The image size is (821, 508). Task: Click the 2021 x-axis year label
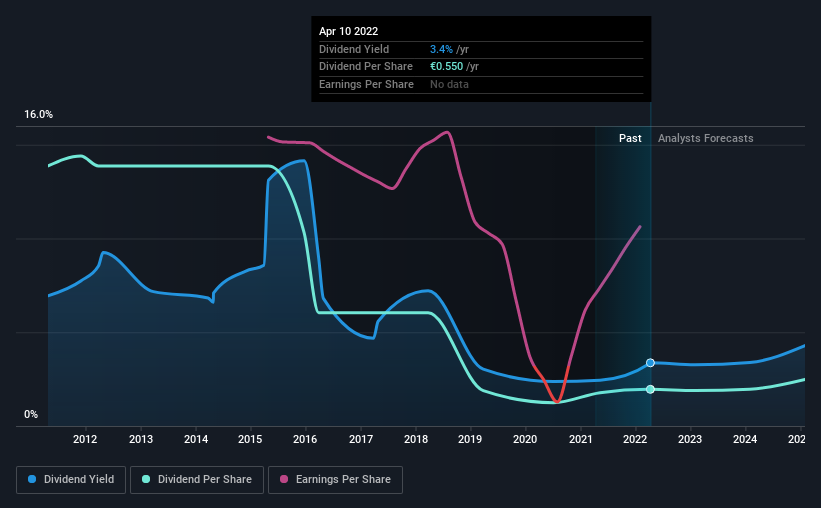[x=581, y=439]
